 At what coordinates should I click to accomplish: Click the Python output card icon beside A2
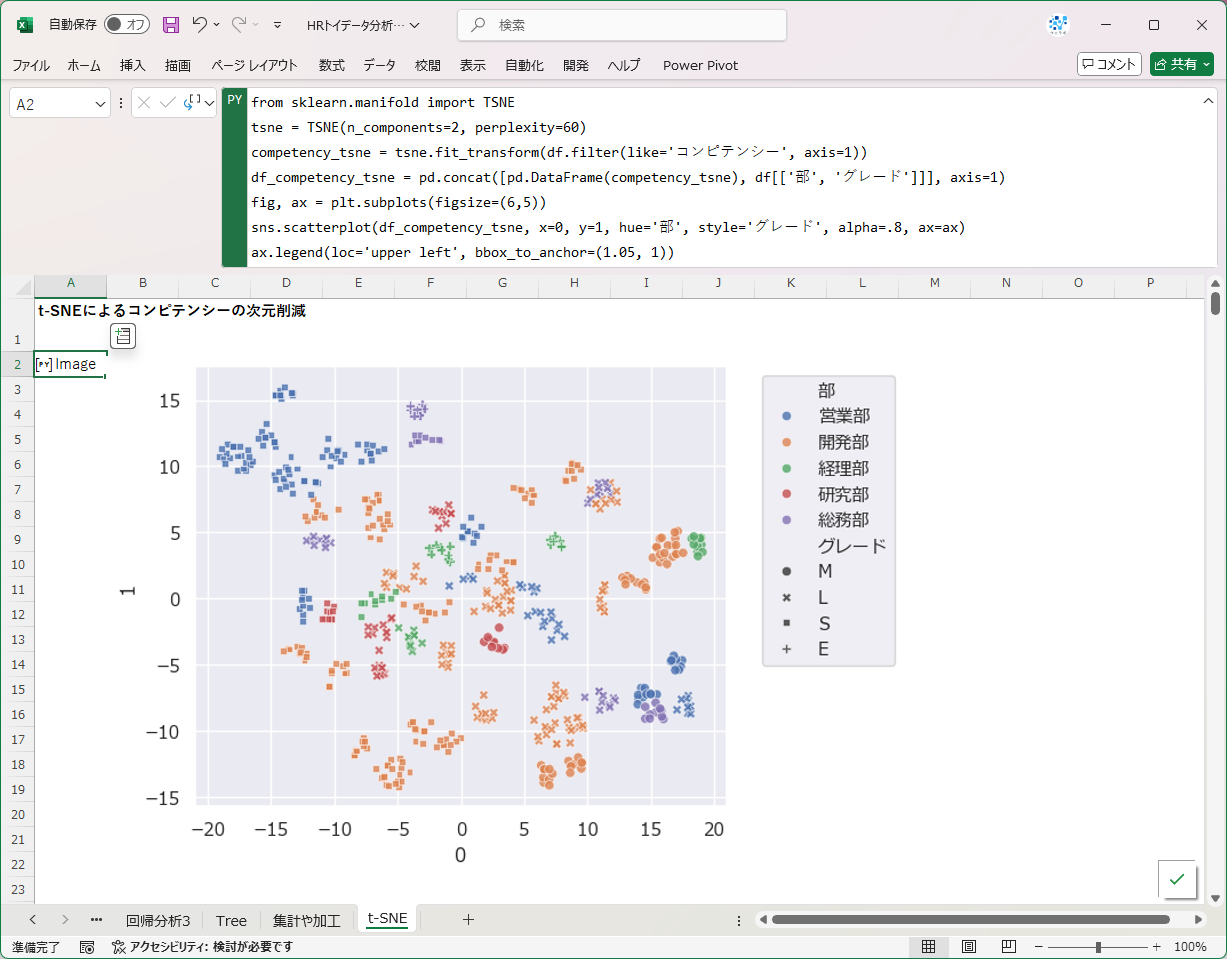pyautogui.click(x=123, y=336)
